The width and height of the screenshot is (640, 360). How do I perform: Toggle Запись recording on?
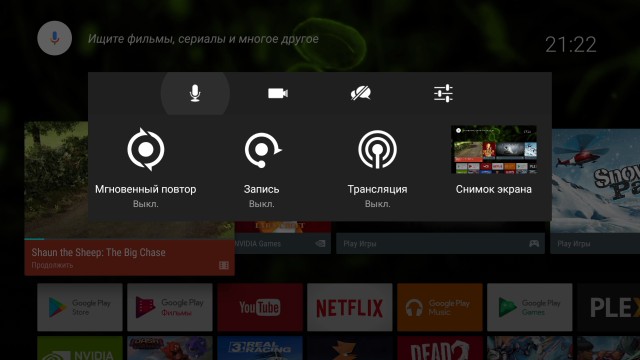(x=262, y=167)
